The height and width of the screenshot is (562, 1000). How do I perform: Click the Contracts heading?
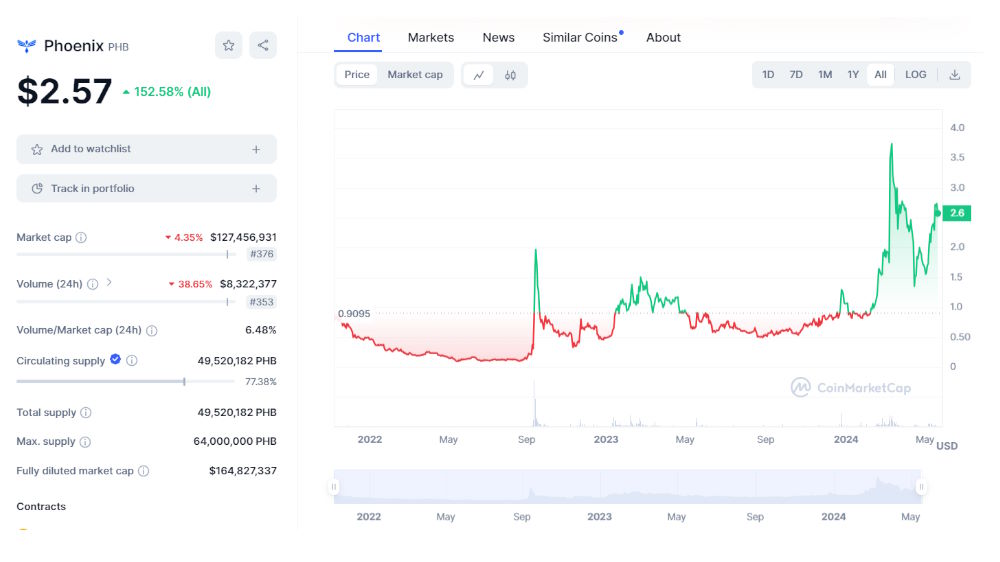tap(41, 507)
